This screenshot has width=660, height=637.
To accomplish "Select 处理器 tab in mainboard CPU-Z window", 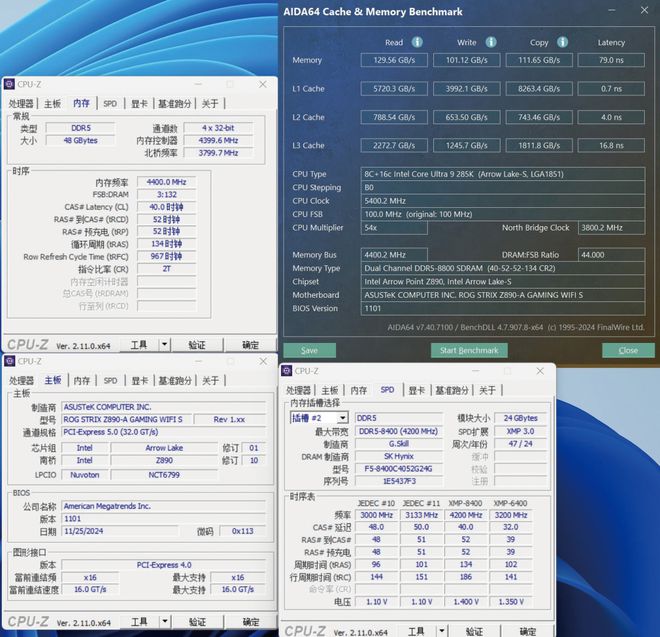I will [x=21, y=381].
